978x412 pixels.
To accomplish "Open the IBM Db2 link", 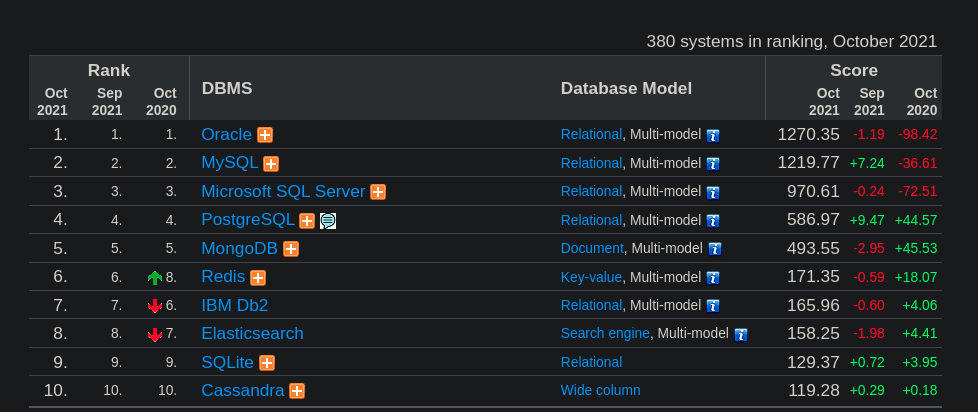I will (x=235, y=305).
